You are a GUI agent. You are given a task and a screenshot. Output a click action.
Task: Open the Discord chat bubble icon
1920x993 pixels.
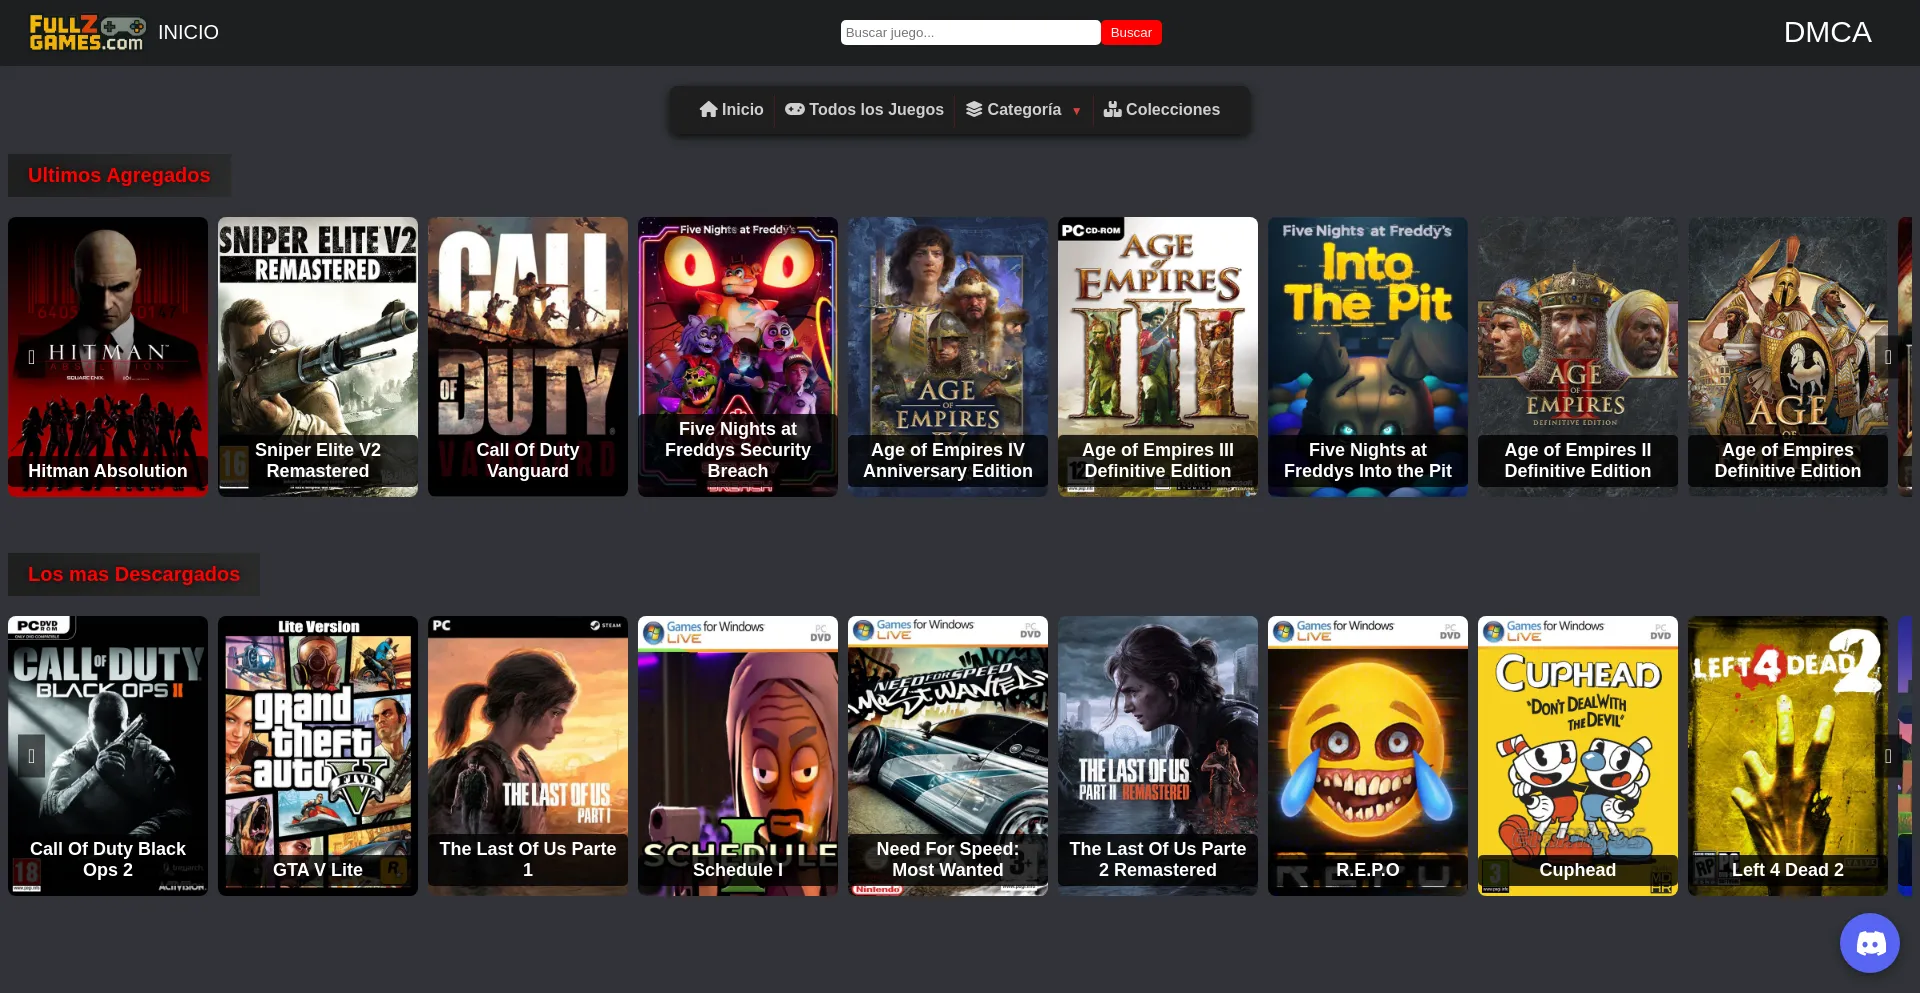[1869, 942]
